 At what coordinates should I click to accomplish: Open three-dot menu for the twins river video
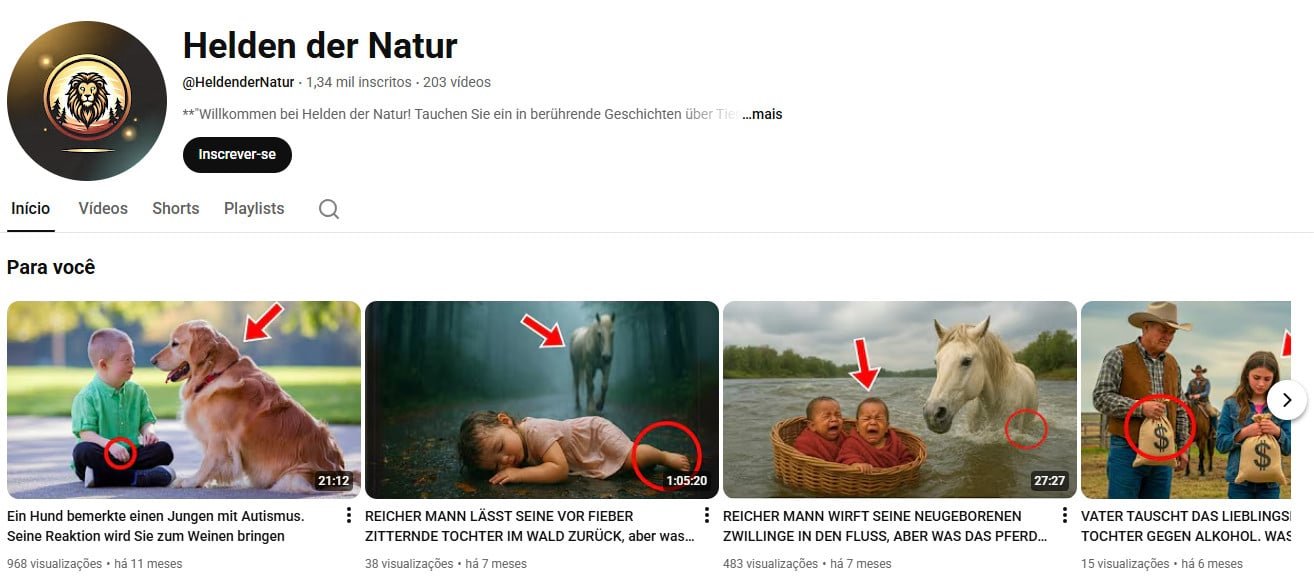click(1065, 516)
